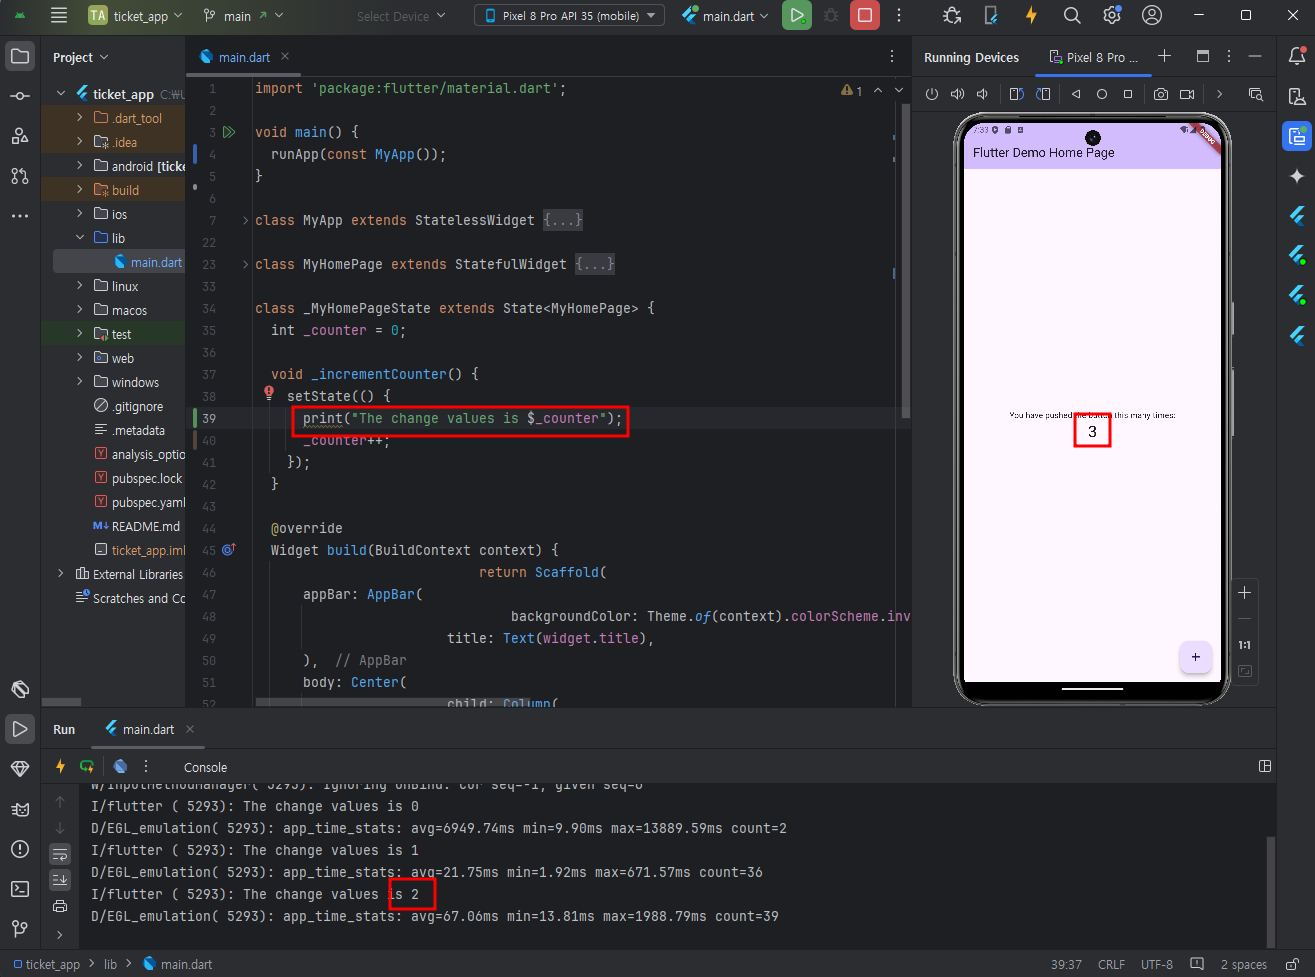Viewport: 1315px width, 977px height.
Task: Open the Build hammer tool window
Action: pos(20,689)
